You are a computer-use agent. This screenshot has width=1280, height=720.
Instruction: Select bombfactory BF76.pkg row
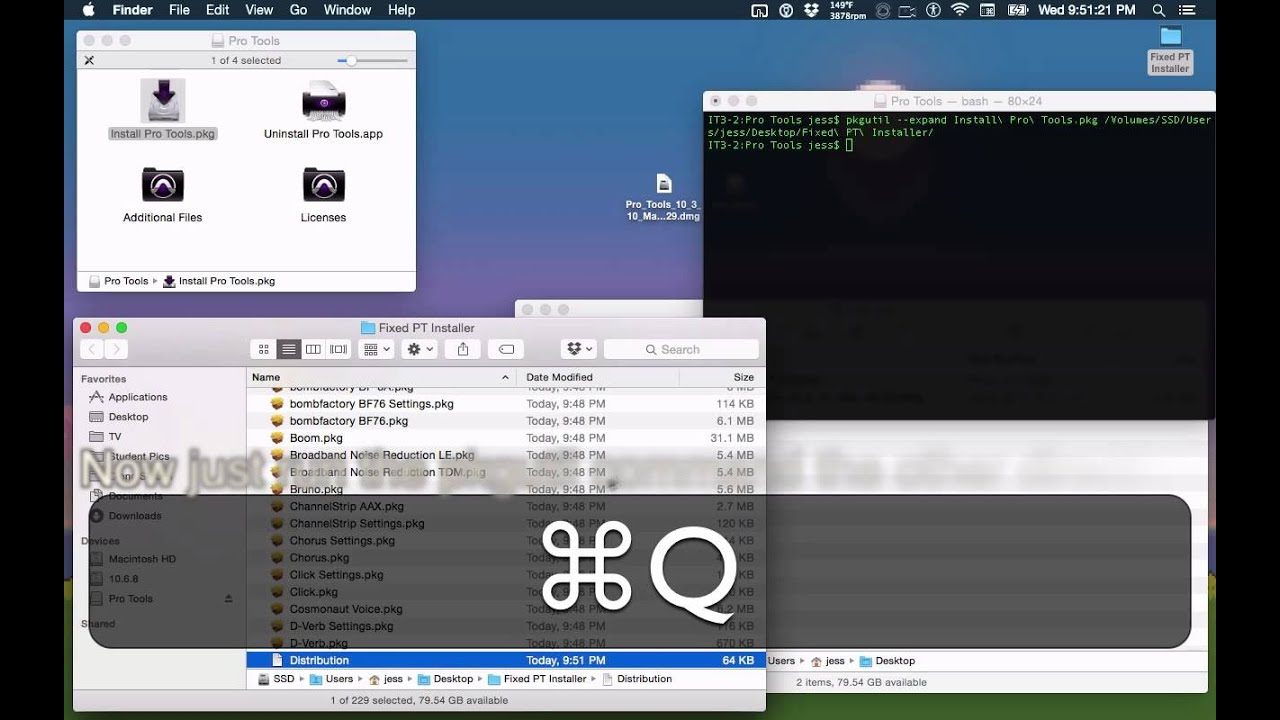click(x=506, y=421)
